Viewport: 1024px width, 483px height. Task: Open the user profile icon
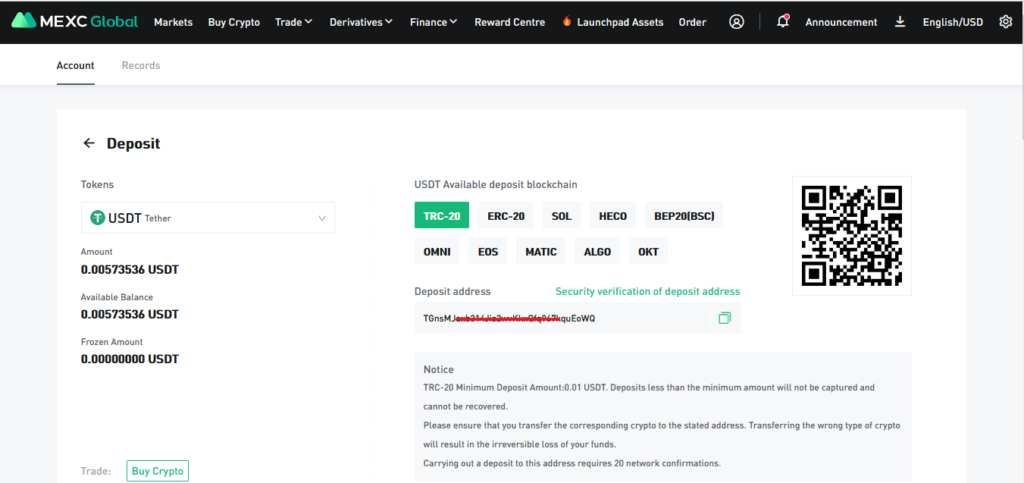coord(737,21)
